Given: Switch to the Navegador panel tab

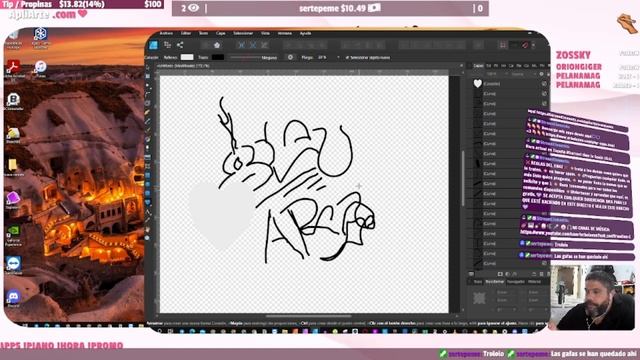Looking at the screenshot, I should tap(516, 282).
